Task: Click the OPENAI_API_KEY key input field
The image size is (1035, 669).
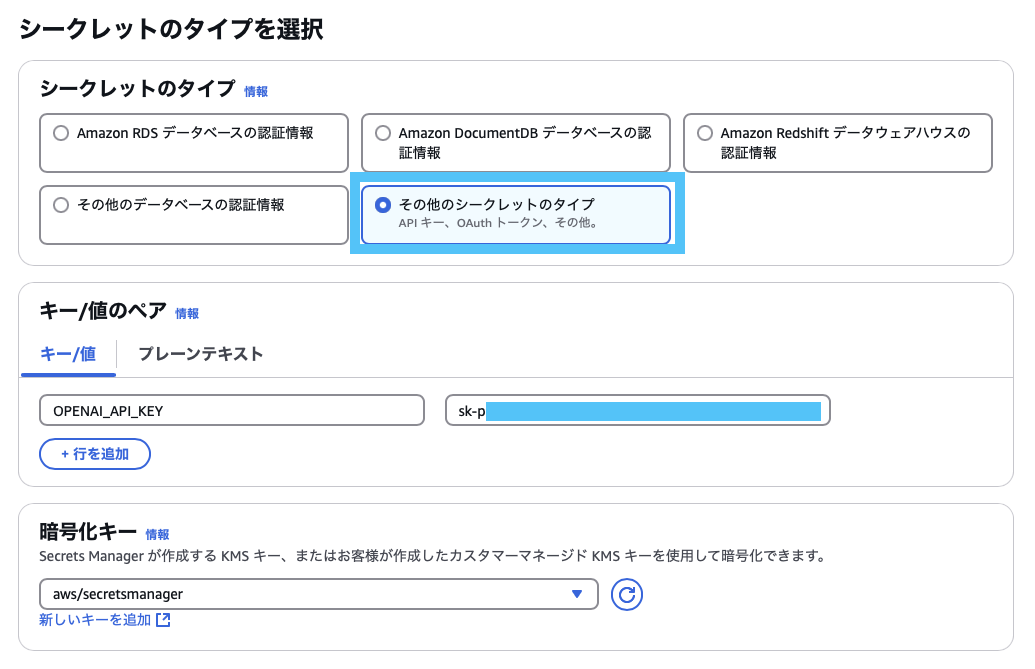Action: point(231,410)
